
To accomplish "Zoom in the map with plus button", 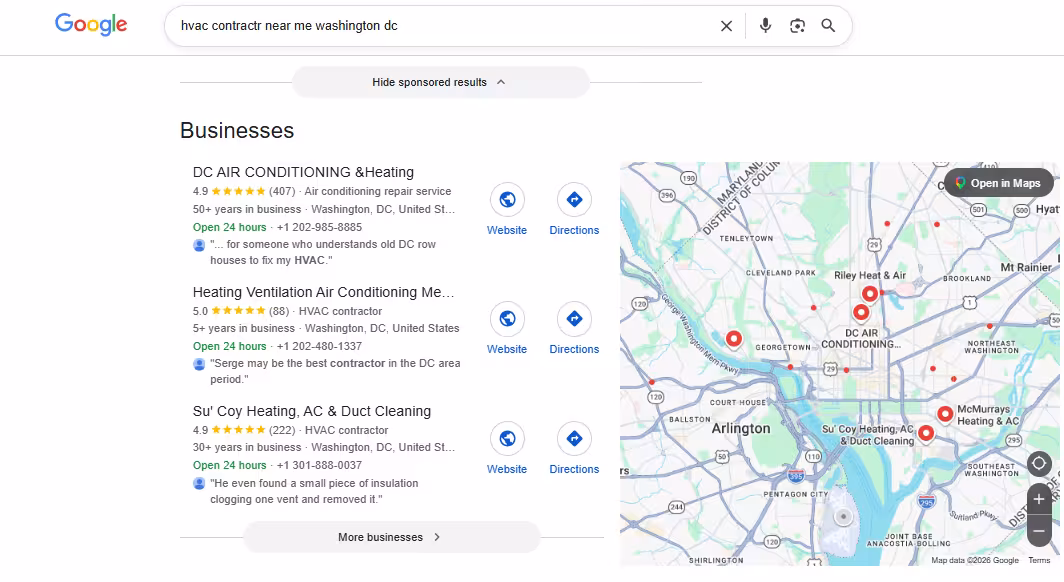I will [x=1039, y=499].
